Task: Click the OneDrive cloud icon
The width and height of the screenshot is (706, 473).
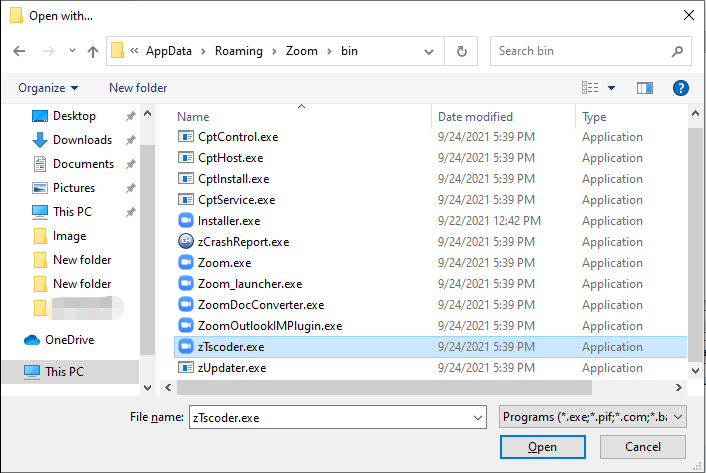Action: (32, 340)
